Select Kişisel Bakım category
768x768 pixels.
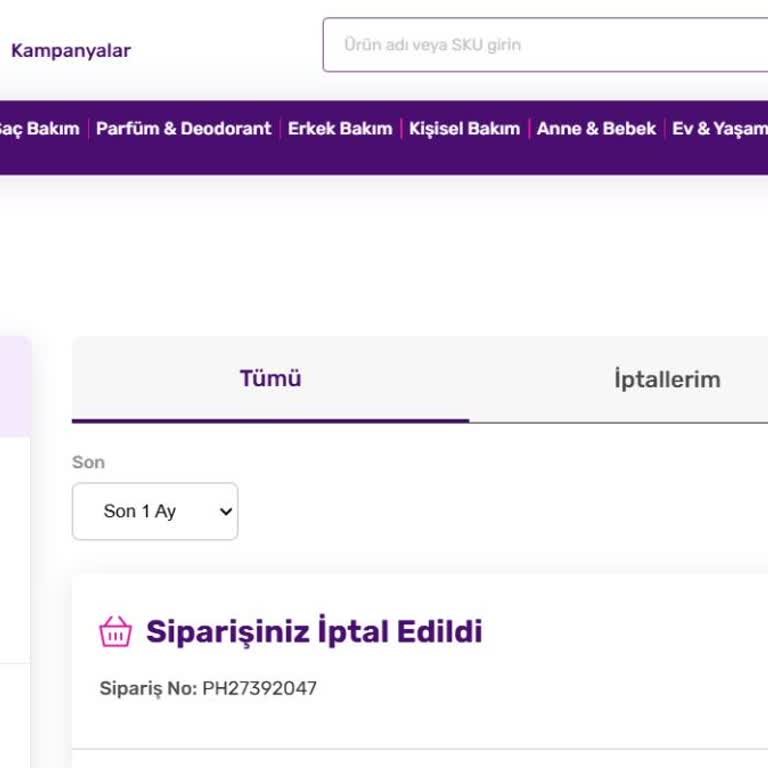[464, 128]
